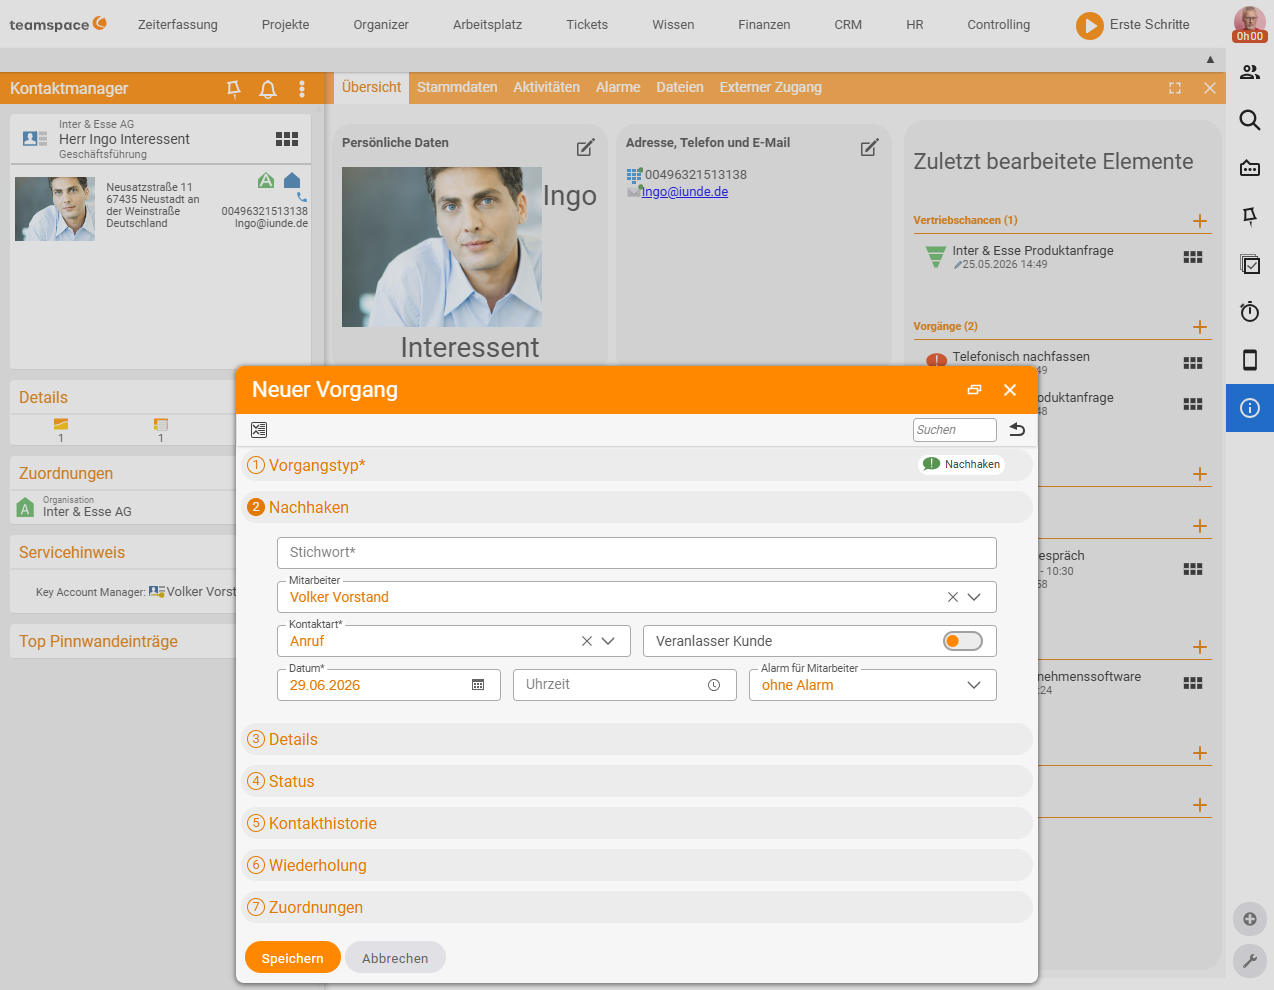Screen dimensions: 1274x990
Task: Clear the Kontaktart Anruf selection
Action: pyautogui.click(x=587, y=641)
